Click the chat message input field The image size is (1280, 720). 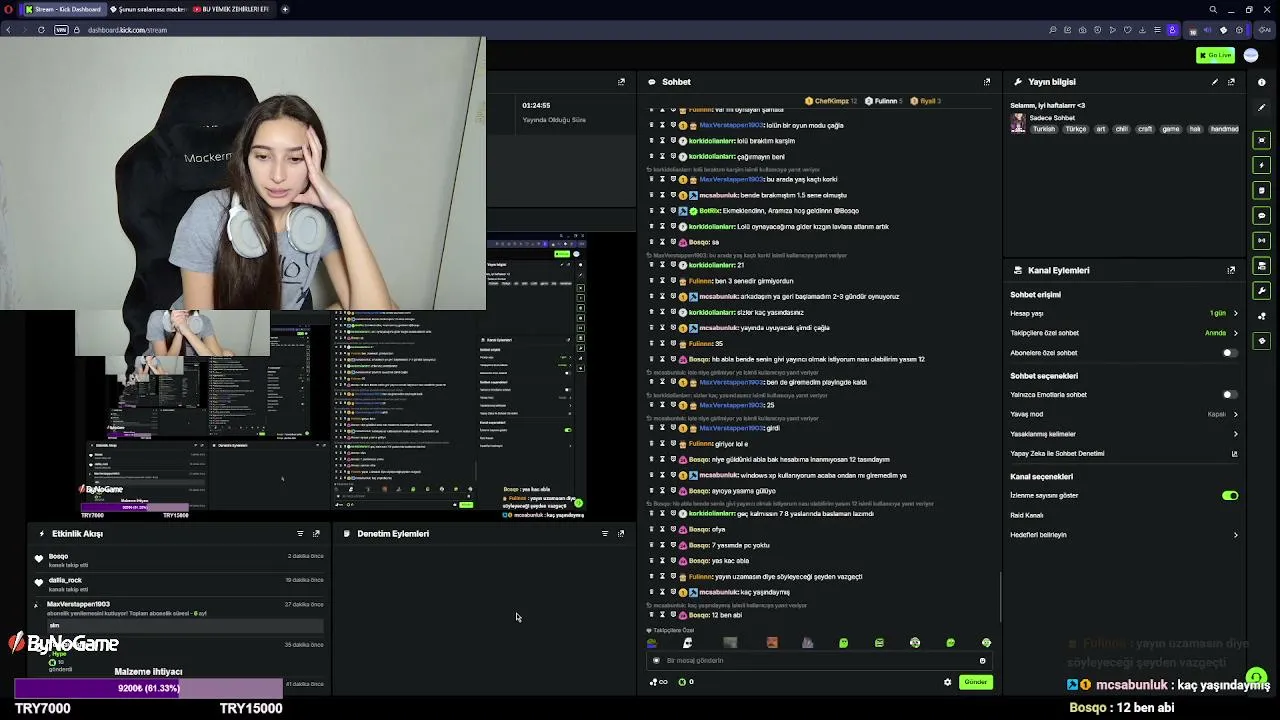pyautogui.click(x=818, y=661)
